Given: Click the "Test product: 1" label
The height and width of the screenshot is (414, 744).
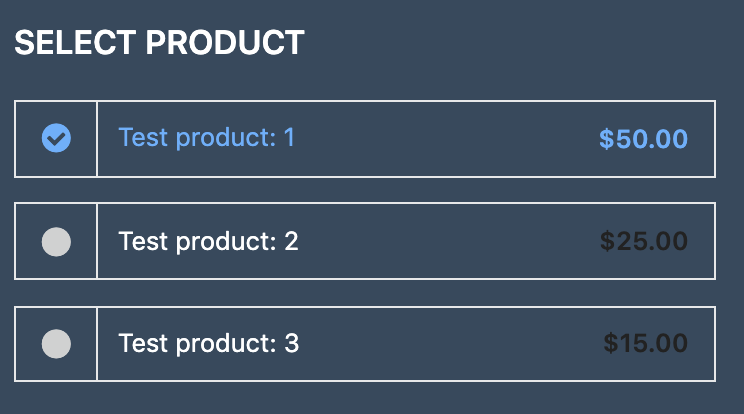Looking at the screenshot, I should click(206, 137).
